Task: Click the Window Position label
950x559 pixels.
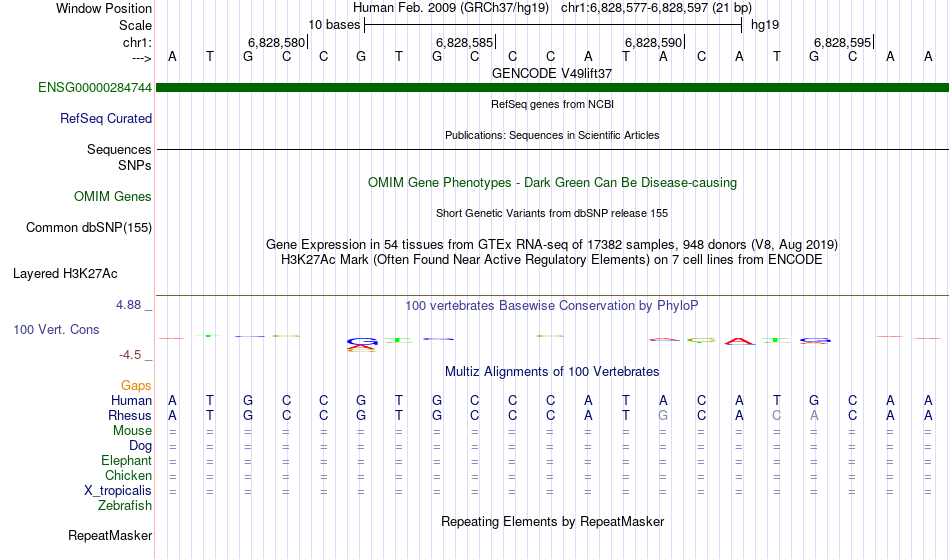Action: point(104,8)
